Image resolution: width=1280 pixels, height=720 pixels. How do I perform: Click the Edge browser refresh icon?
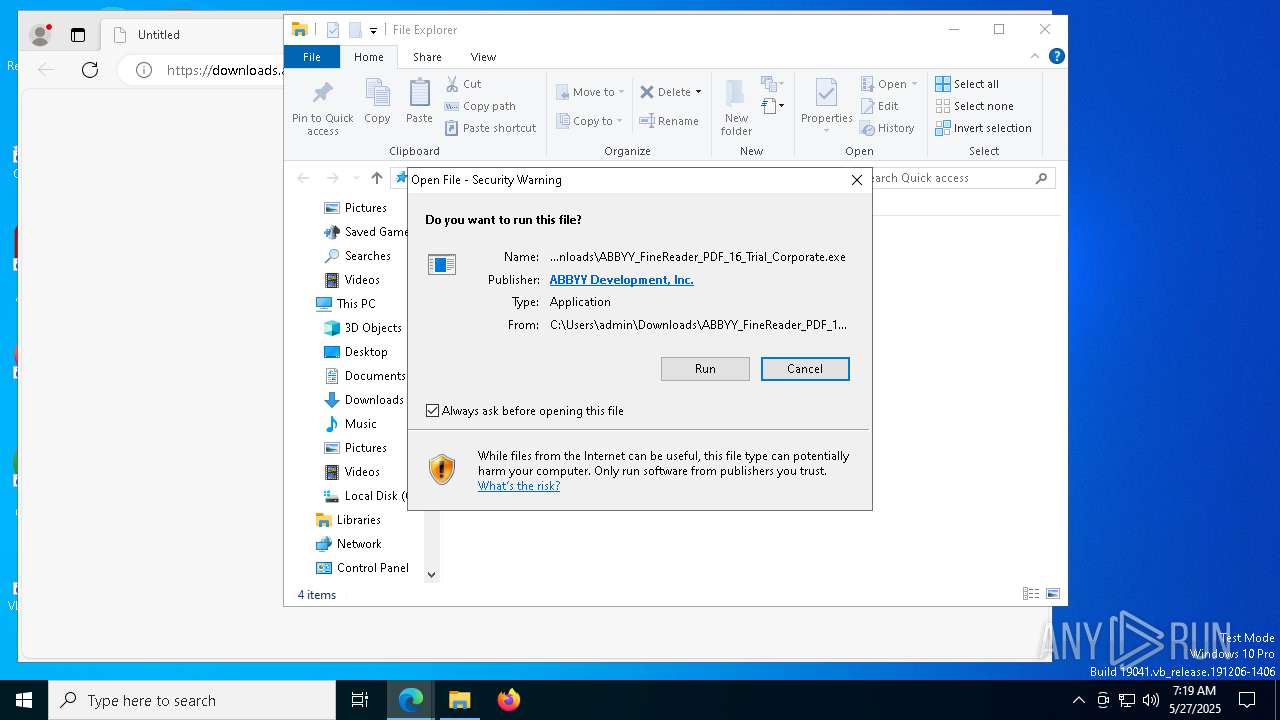(x=90, y=70)
